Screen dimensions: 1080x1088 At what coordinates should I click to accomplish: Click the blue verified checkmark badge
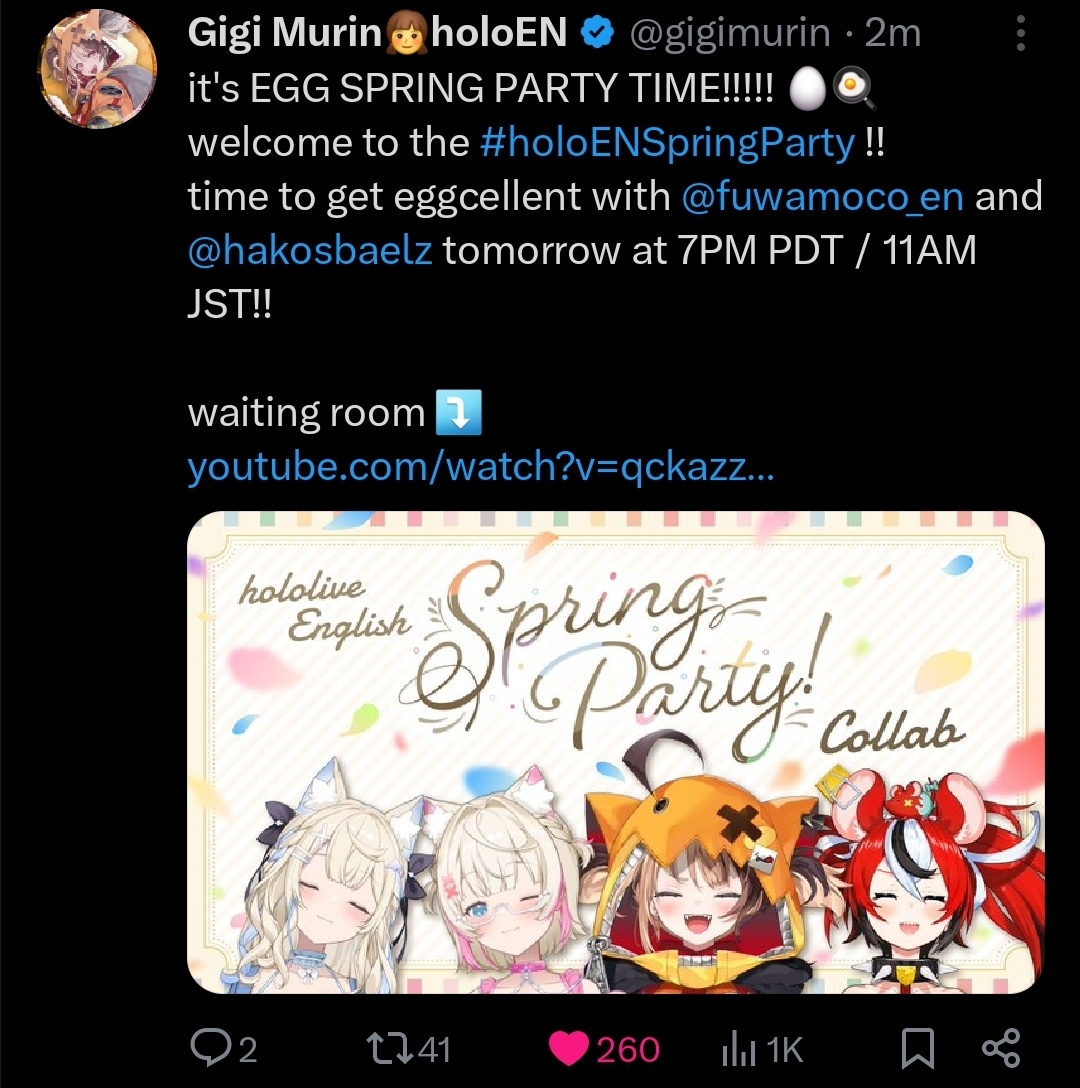pos(597,33)
